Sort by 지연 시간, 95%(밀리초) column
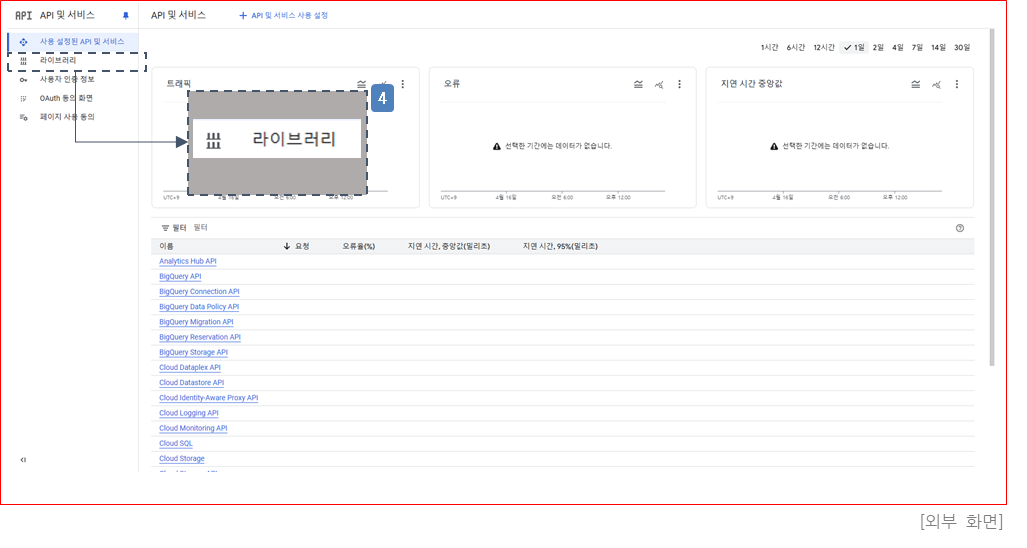Image resolution: width=1027 pixels, height=548 pixels. [x=560, y=246]
